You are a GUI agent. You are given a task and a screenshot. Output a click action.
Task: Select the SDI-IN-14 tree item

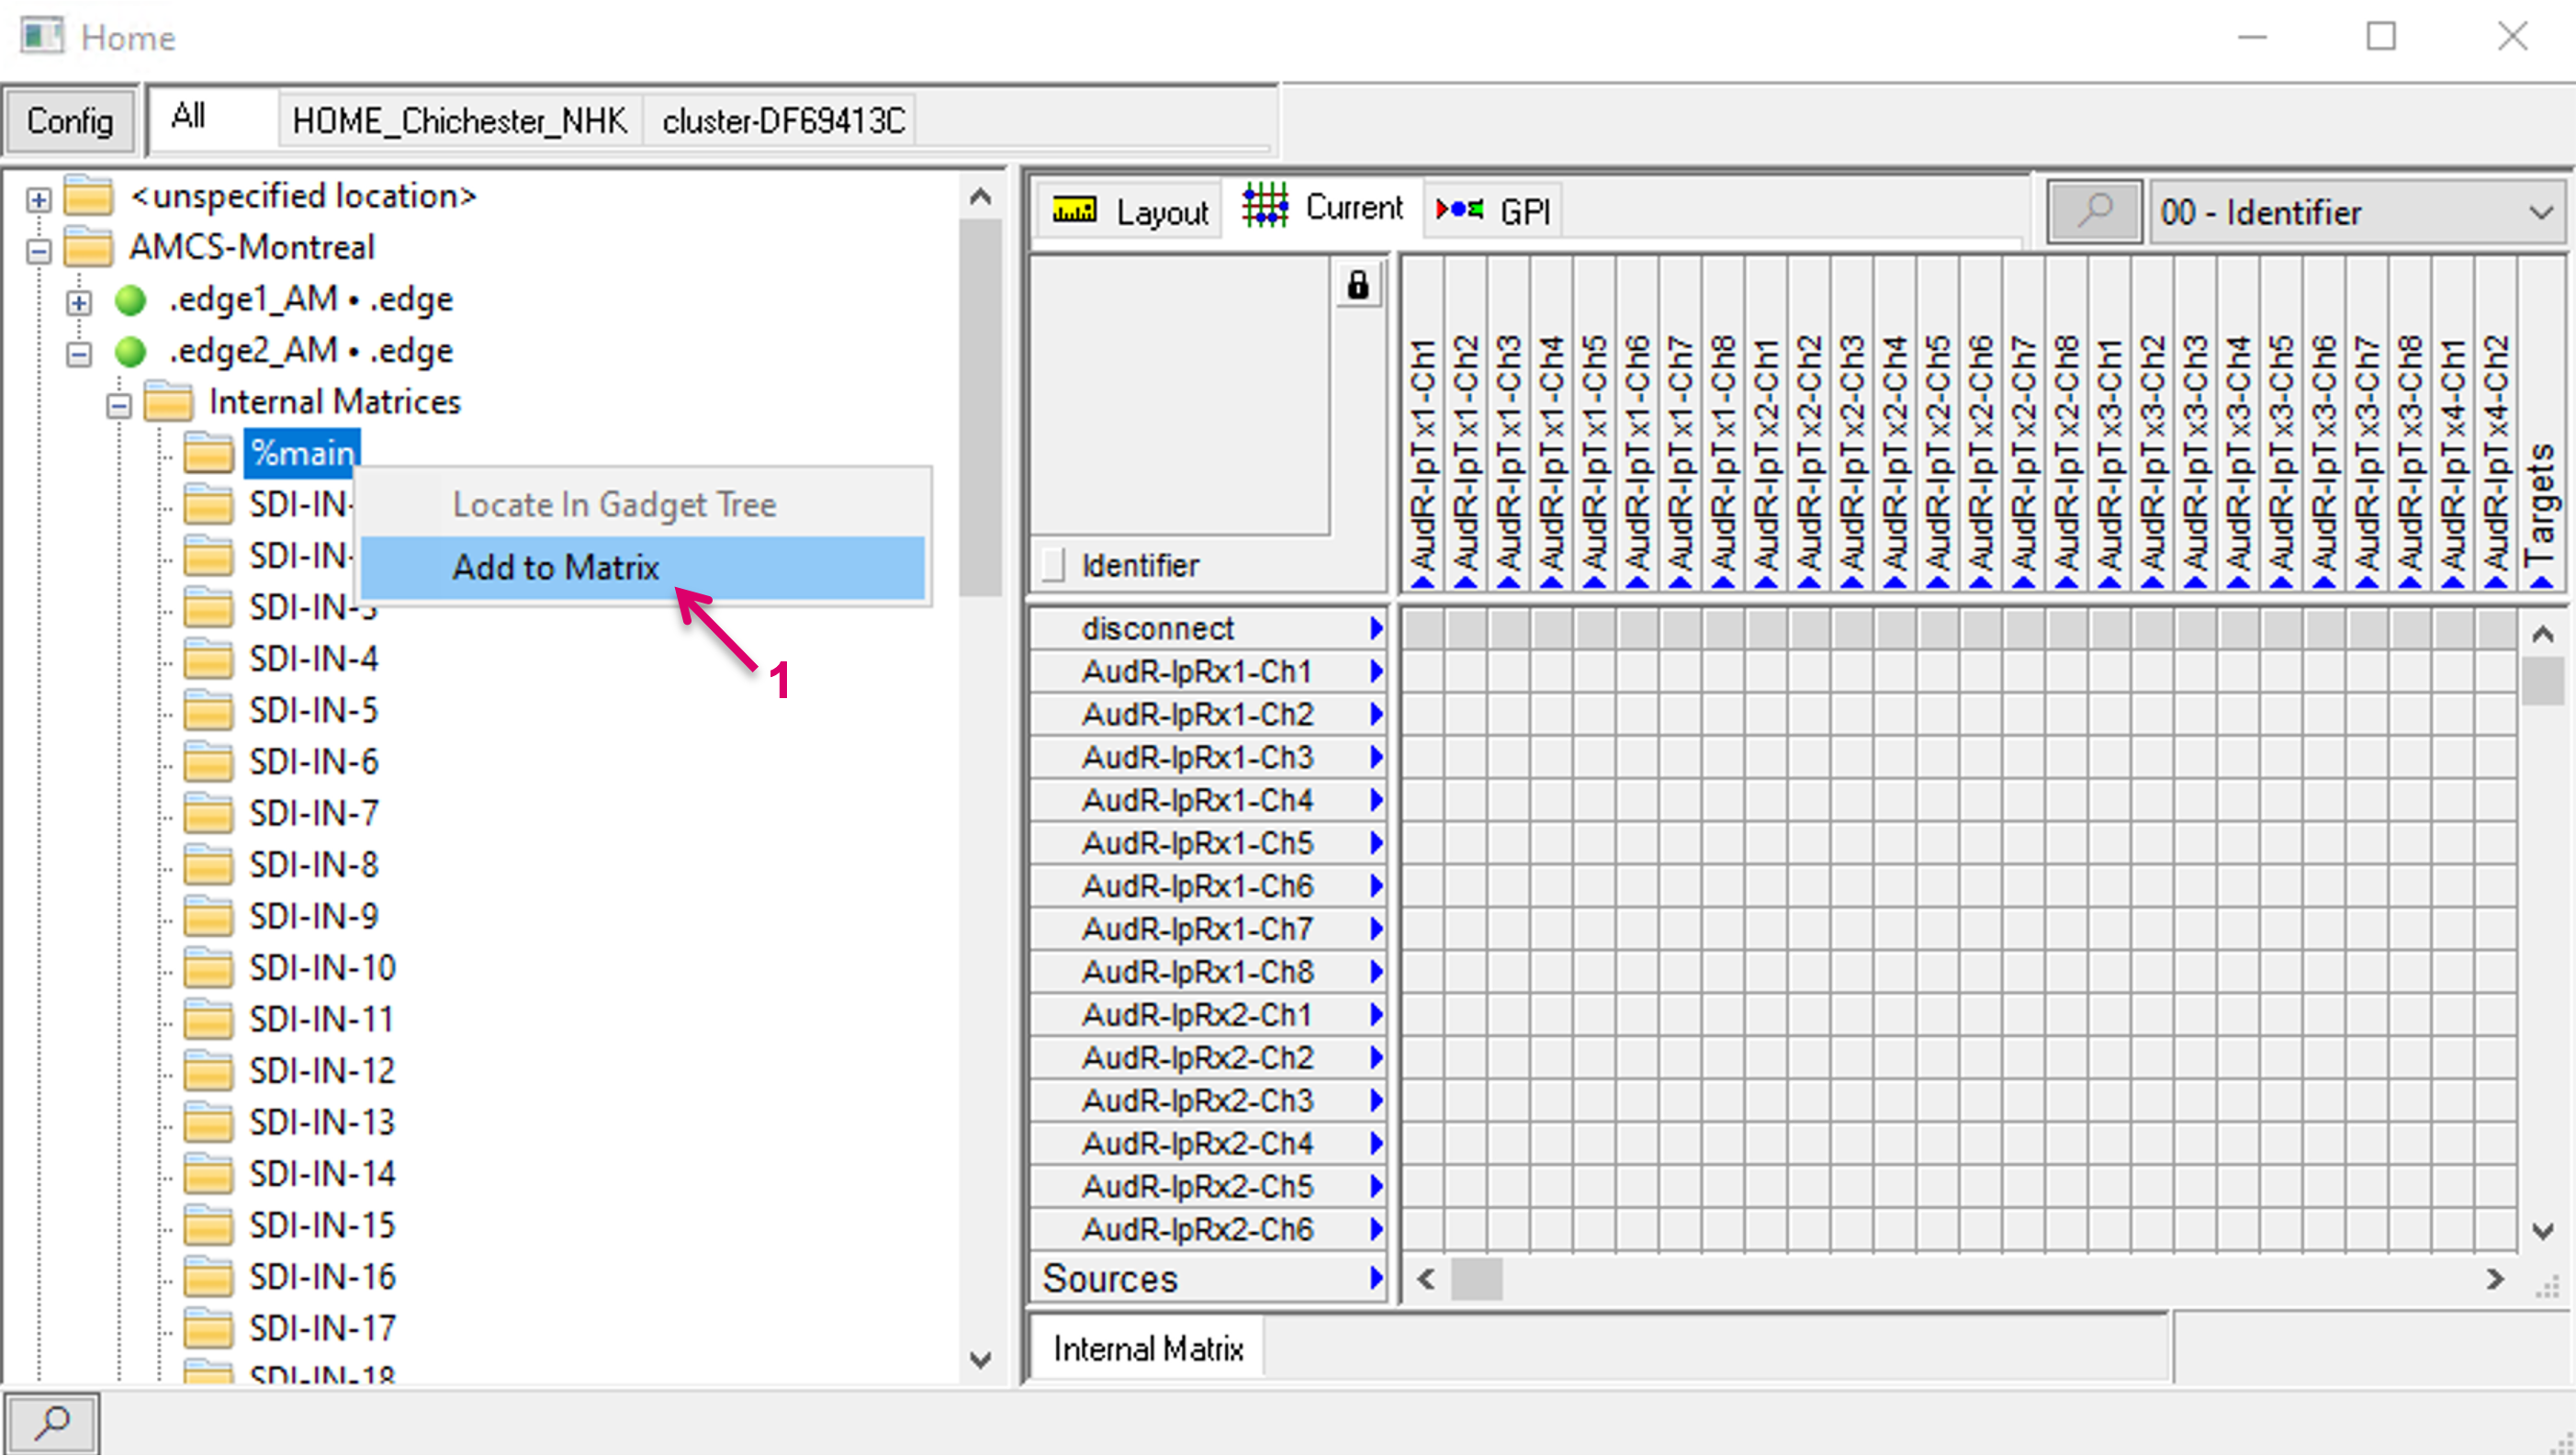[x=322, y=1174]
